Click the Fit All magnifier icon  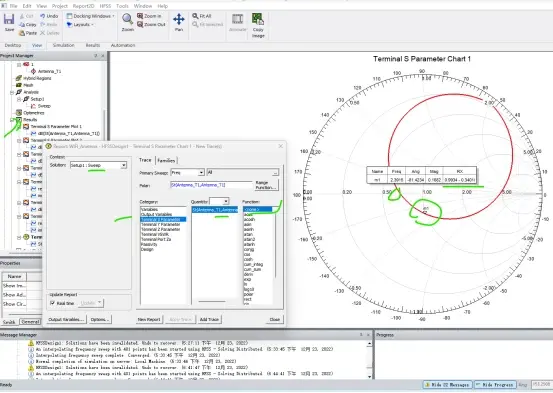195,16
